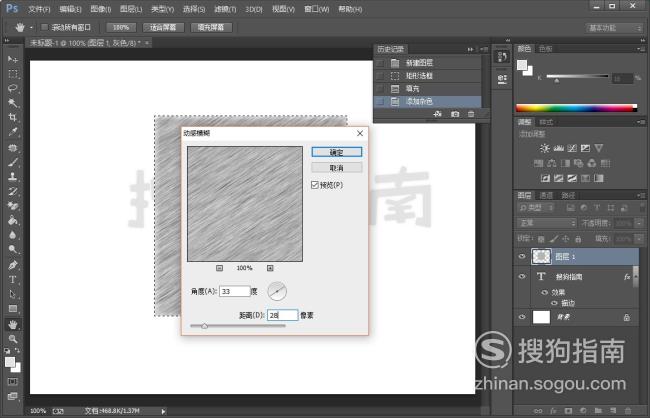The width and height of the screenshot is (650, 418).
Task: Hide the 背景 background layer eye
Action: point(522,317)
